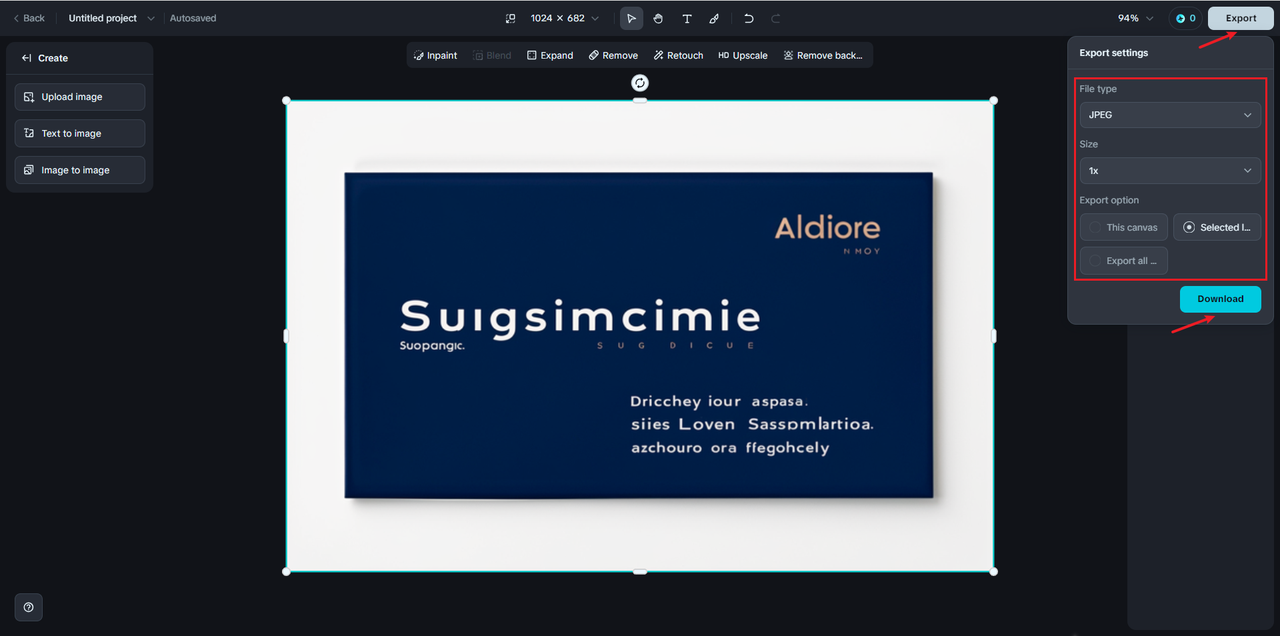
Task: Click the Blend option
Action: tap(492, 55)
